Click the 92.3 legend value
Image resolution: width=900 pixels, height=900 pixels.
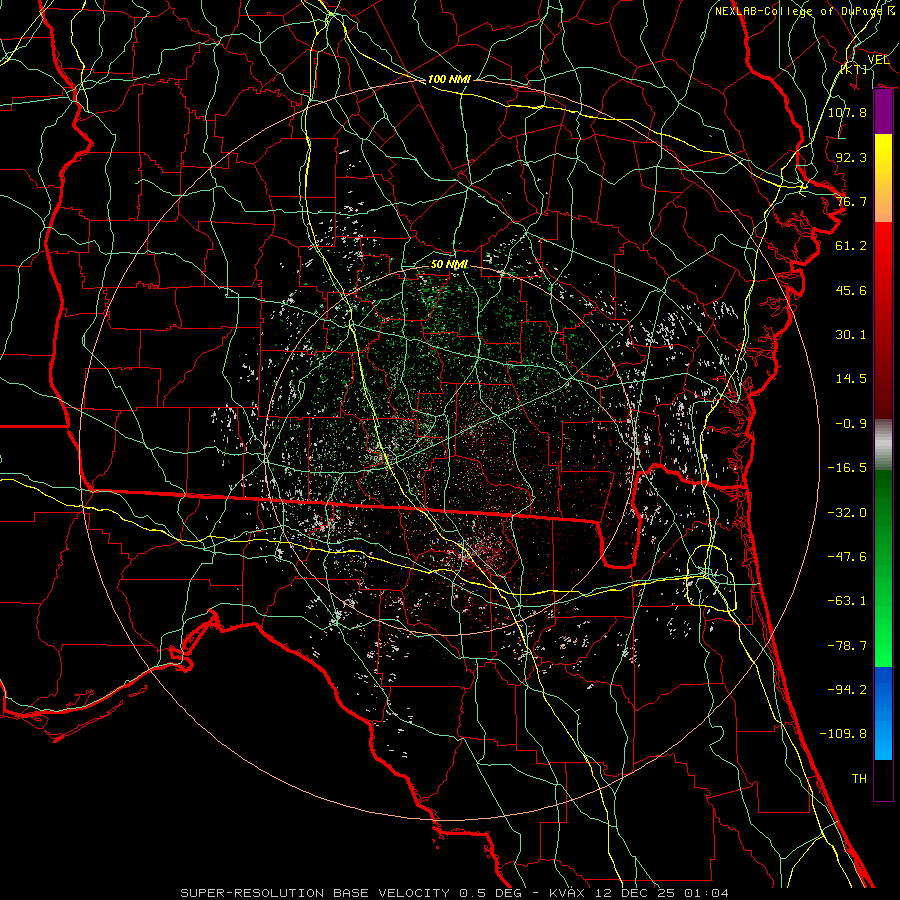coord(851,157)
